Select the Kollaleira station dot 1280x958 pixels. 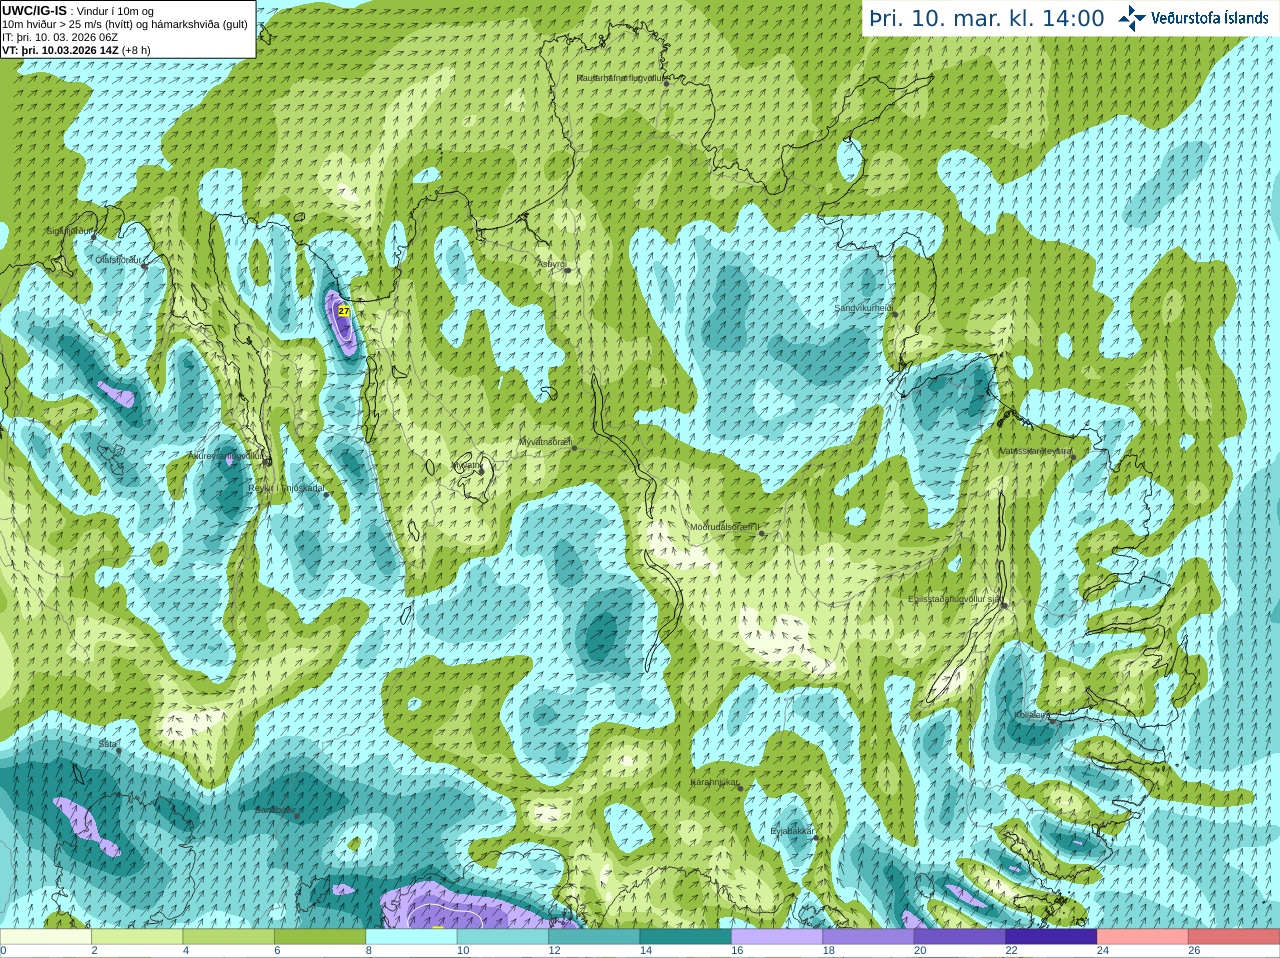(x=1052, y=721)
